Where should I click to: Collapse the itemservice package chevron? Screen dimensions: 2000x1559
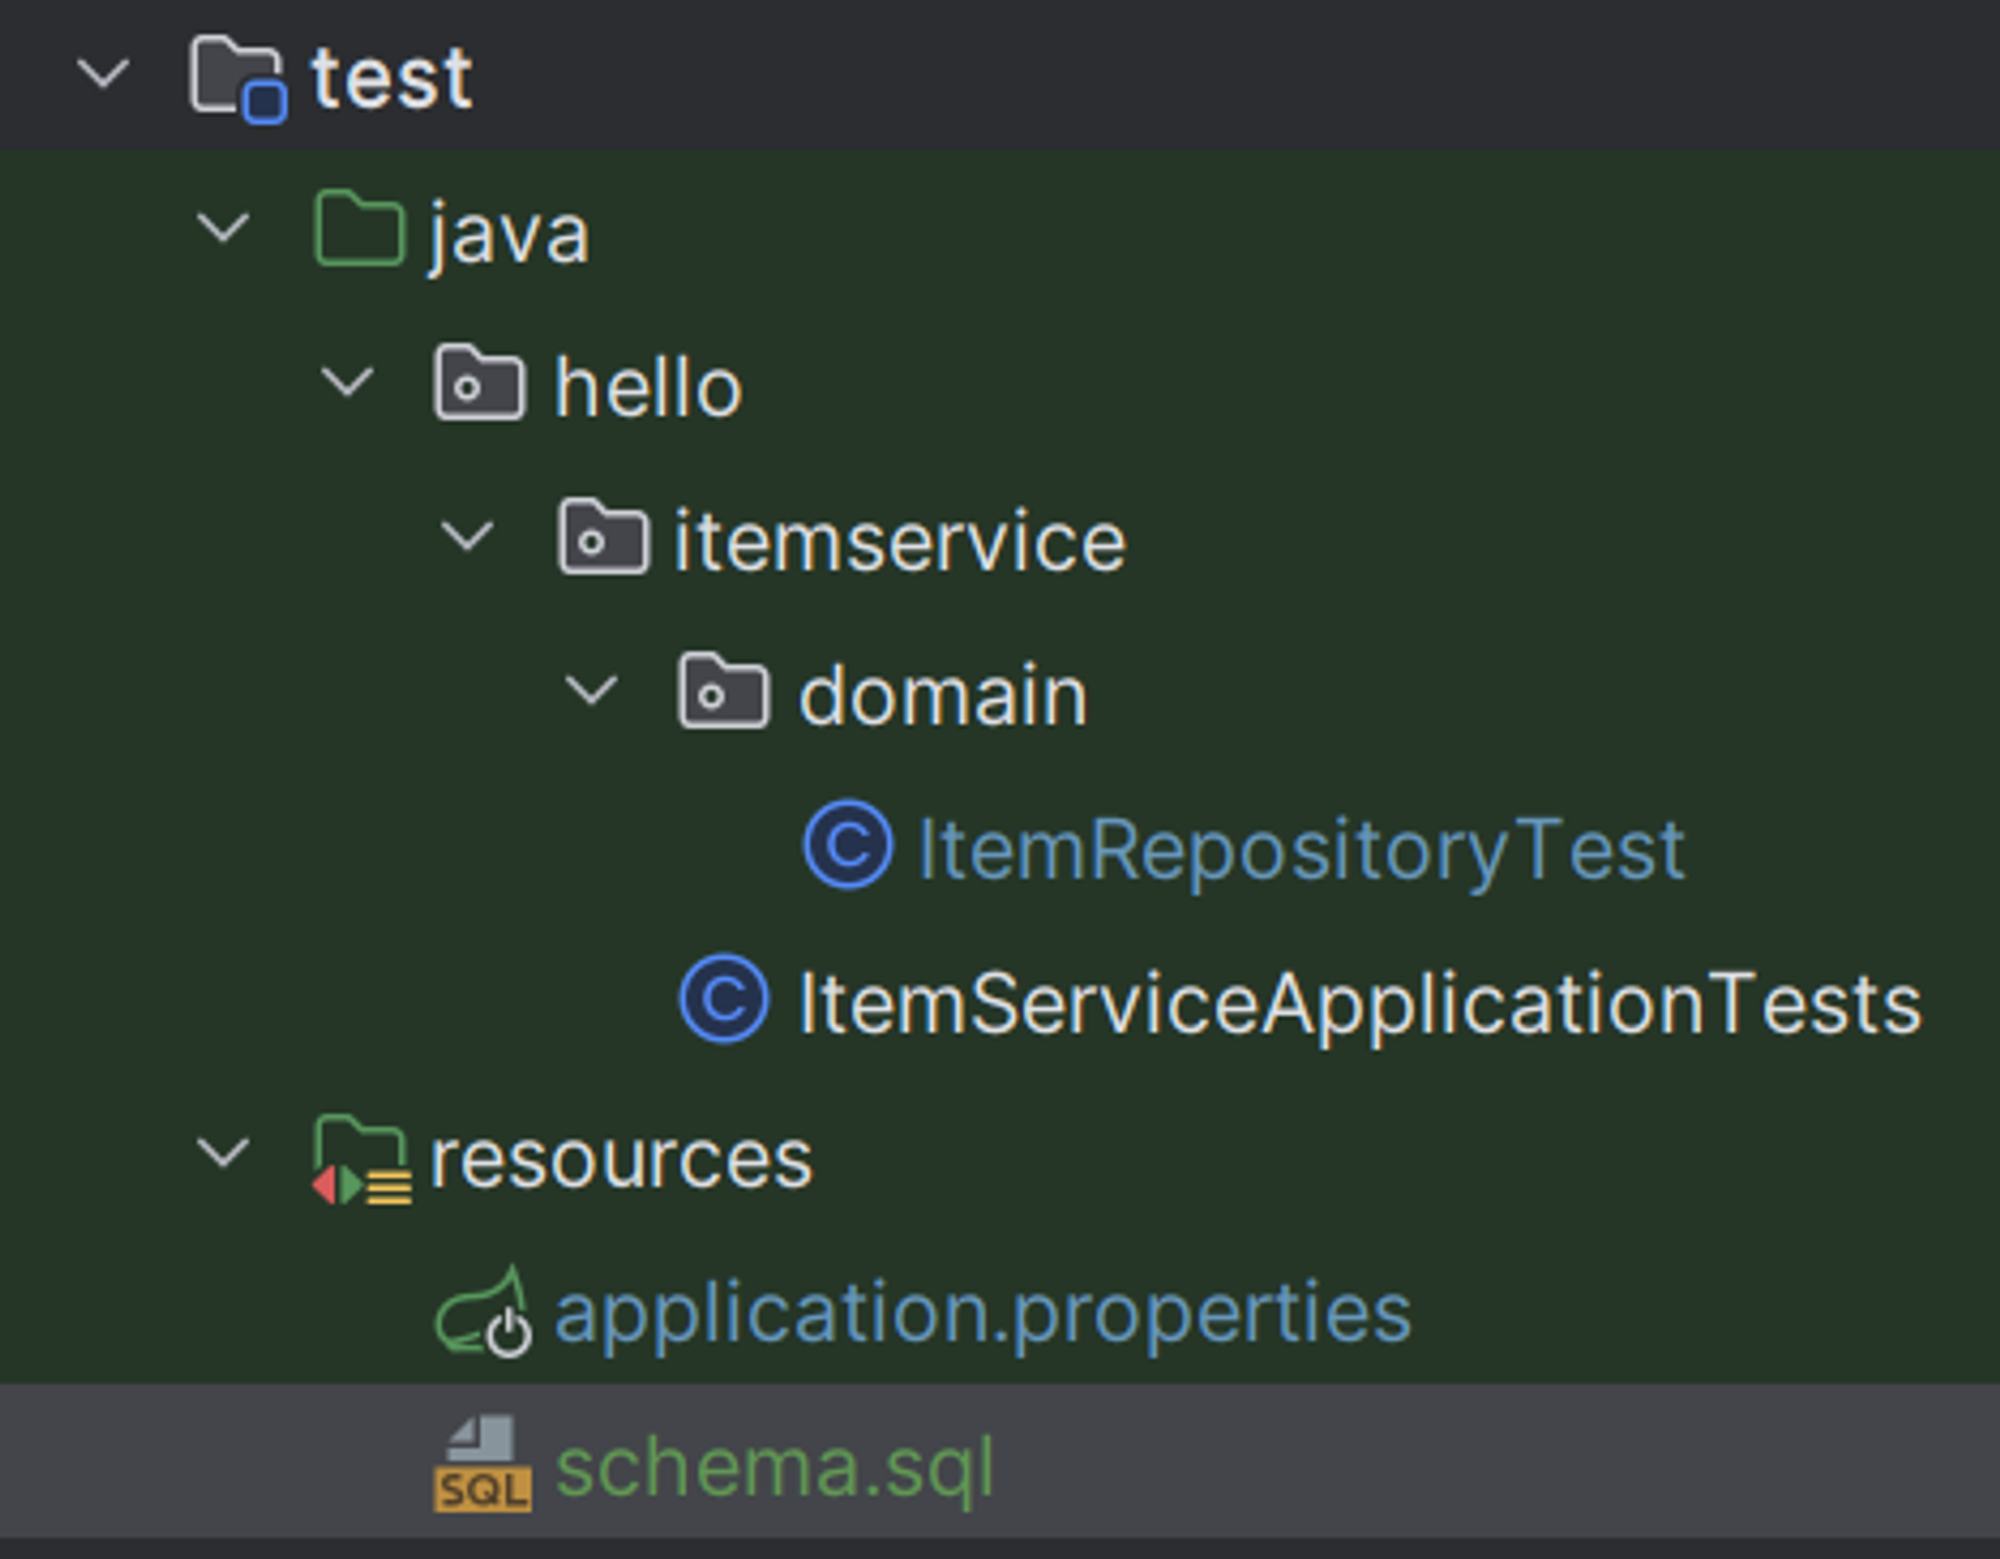click(x=468, y=536)
